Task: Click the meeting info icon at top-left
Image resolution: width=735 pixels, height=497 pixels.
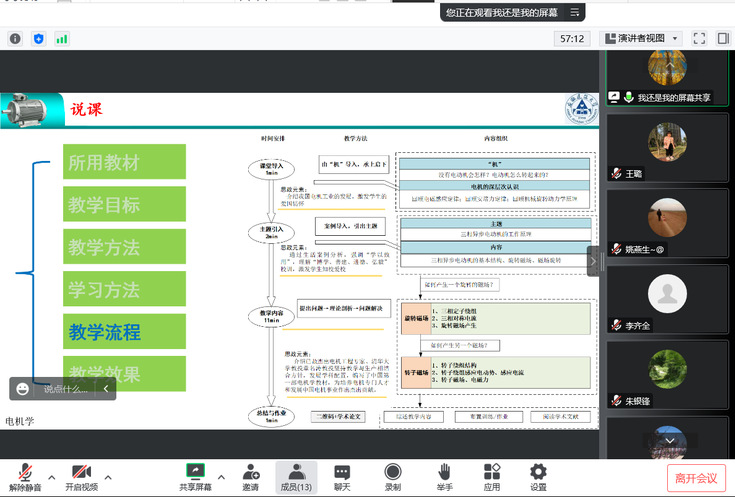Action: pyautogui.click(x=15, y=38)
